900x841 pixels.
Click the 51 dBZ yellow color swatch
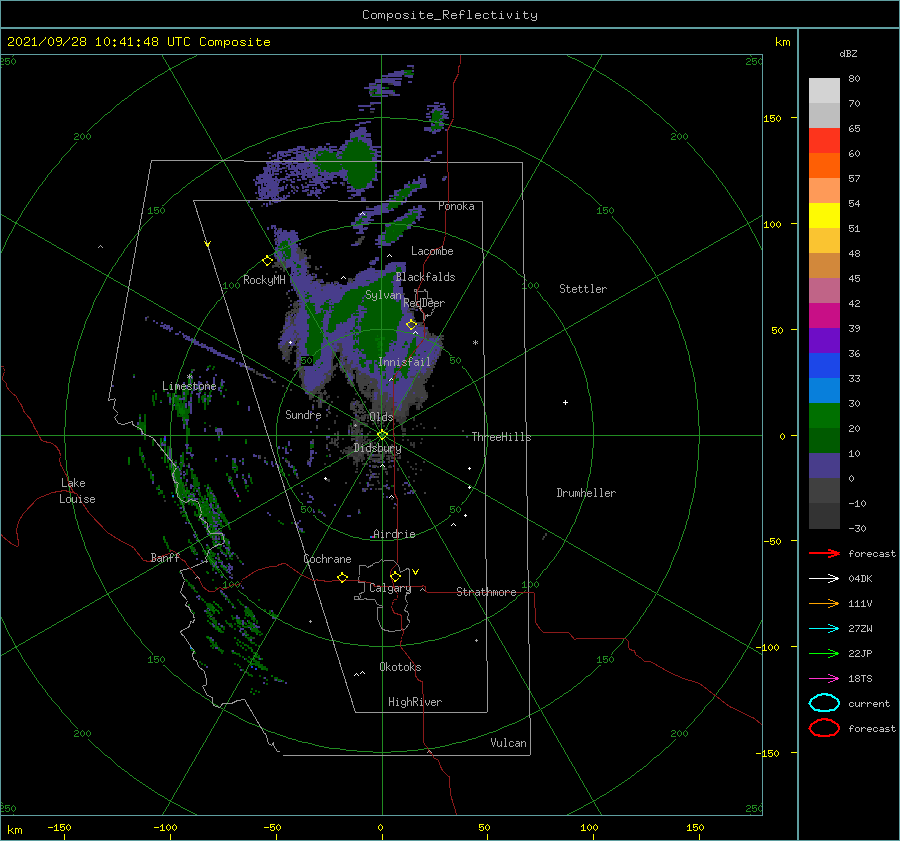coord(824,215)
